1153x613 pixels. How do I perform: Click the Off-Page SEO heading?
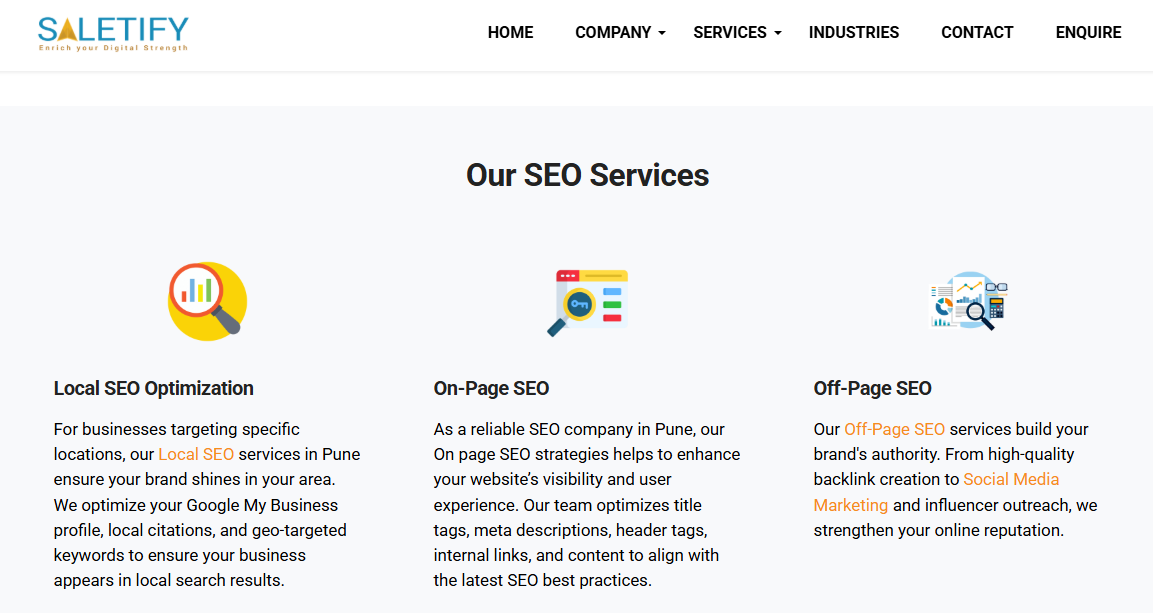872,388
